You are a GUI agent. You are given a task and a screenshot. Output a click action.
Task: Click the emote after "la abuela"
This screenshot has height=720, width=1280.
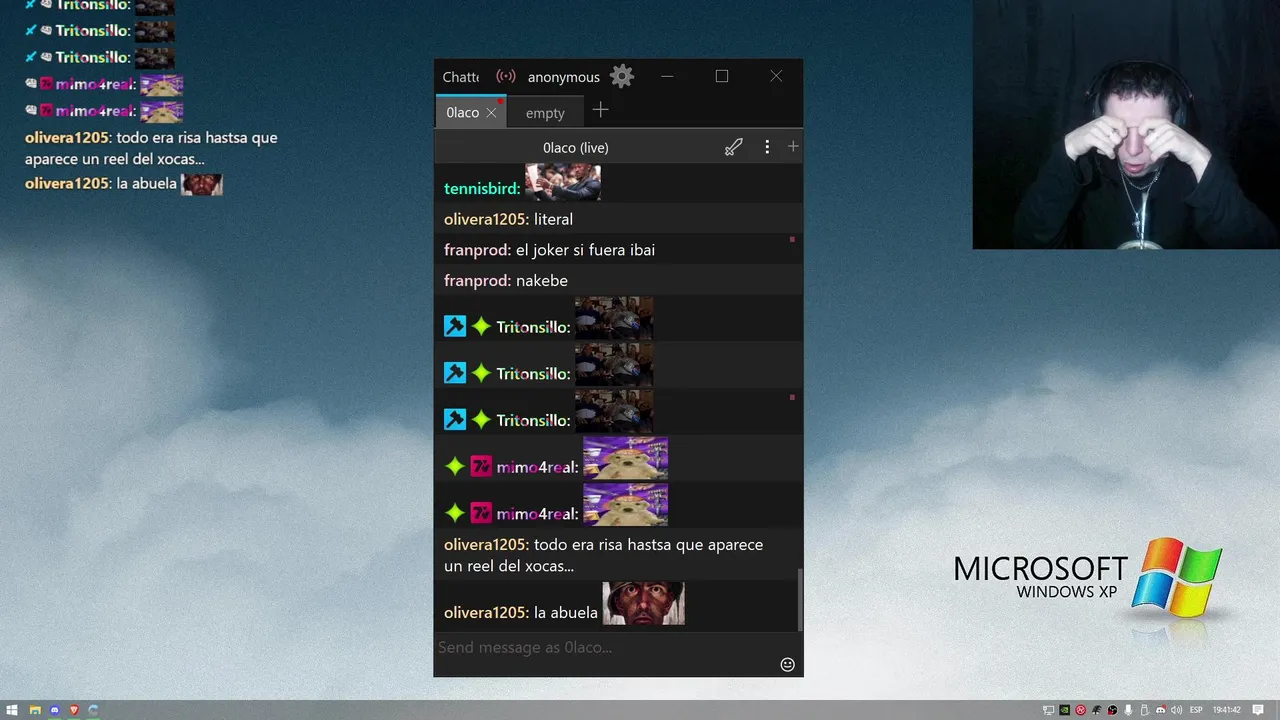pyautogui.click(x=643, y=603)
